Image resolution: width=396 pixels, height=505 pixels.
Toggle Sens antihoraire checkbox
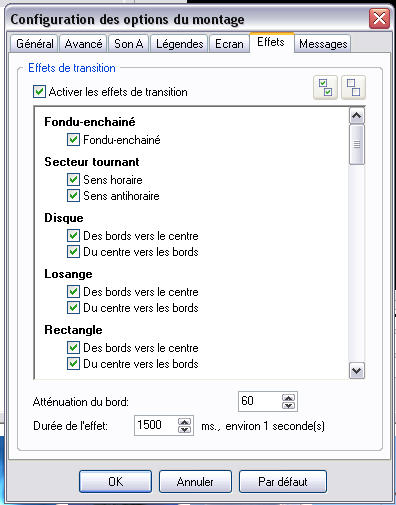tap(73, 195)
